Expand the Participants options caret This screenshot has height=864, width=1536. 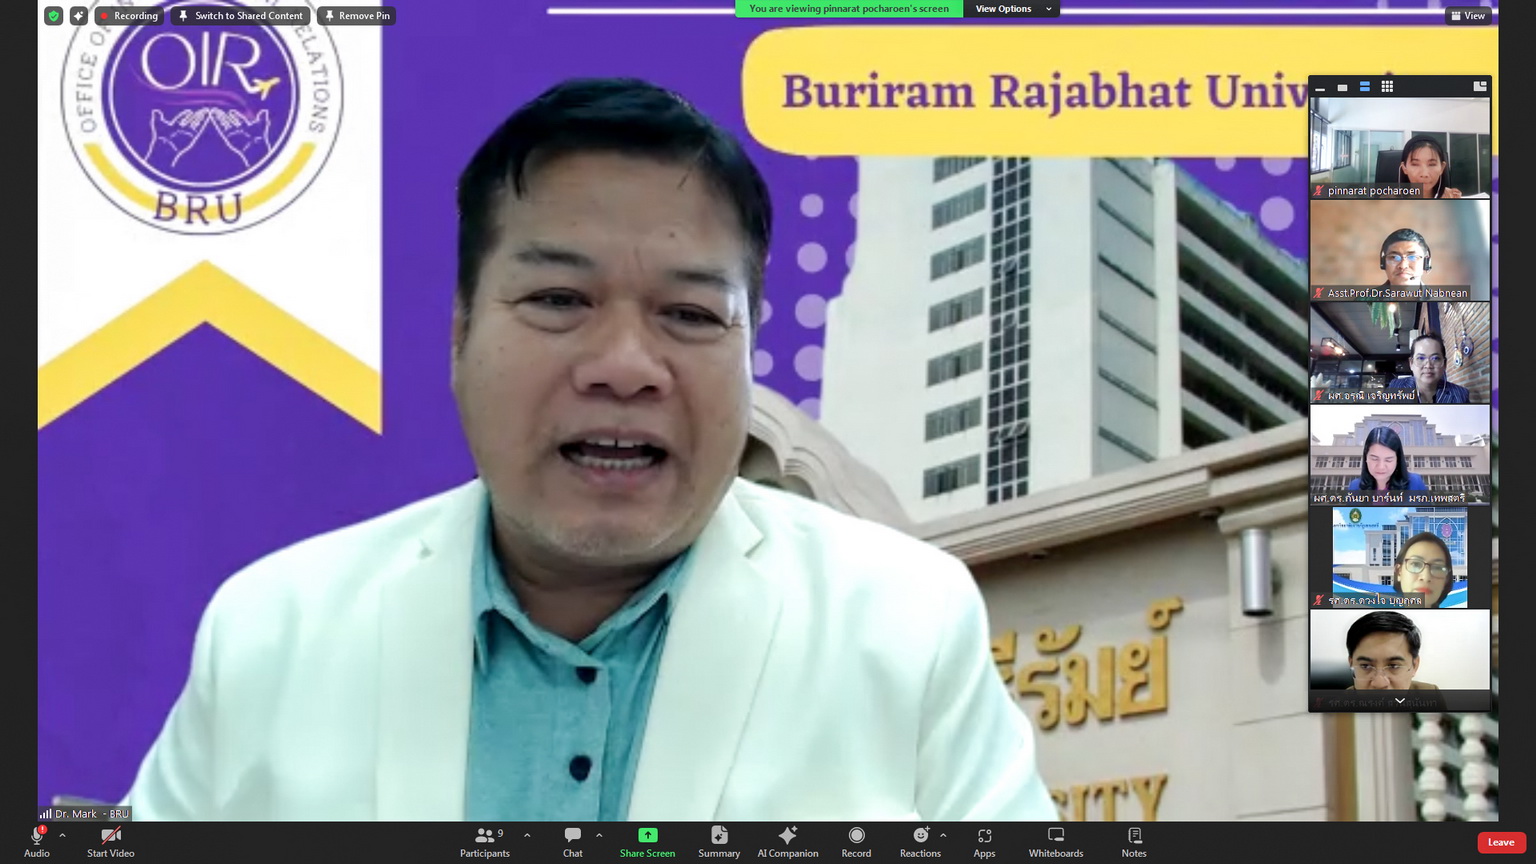pos(527,835)
